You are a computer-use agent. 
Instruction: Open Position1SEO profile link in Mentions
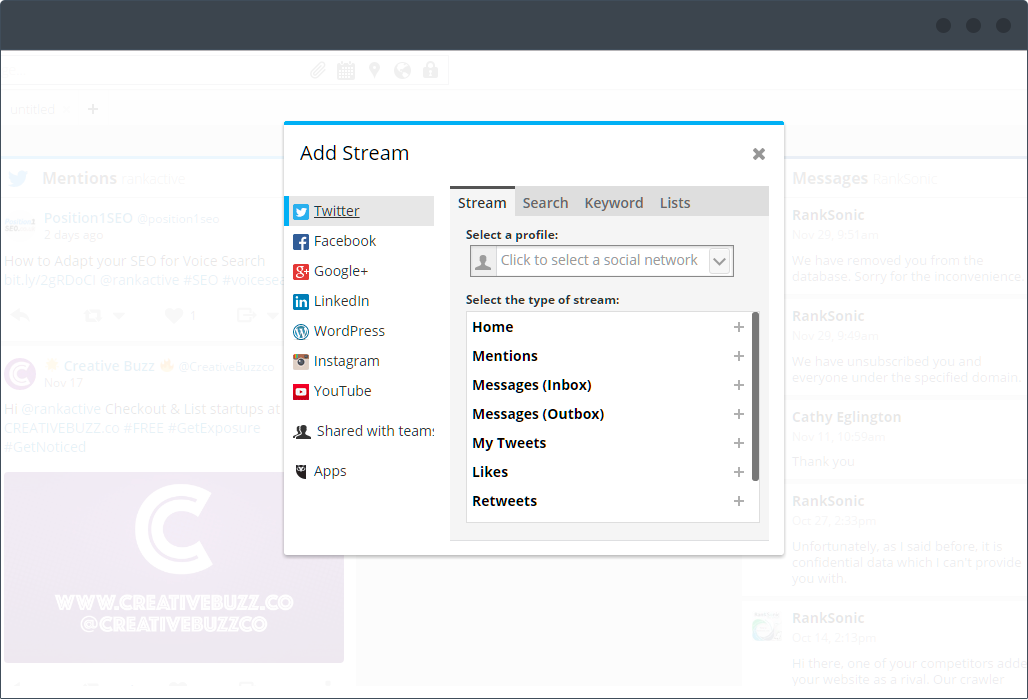click(89, 218)
